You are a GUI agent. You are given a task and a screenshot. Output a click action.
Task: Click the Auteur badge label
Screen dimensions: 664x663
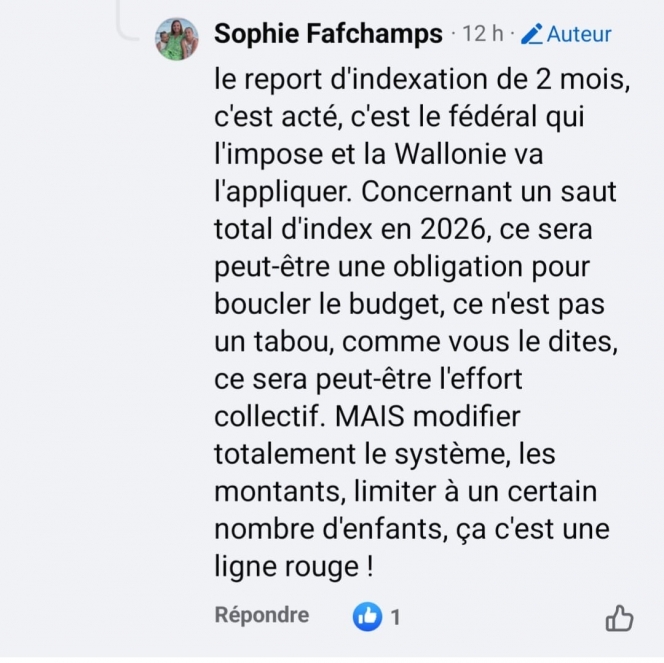pyautogui.click(x=579, y=35)
